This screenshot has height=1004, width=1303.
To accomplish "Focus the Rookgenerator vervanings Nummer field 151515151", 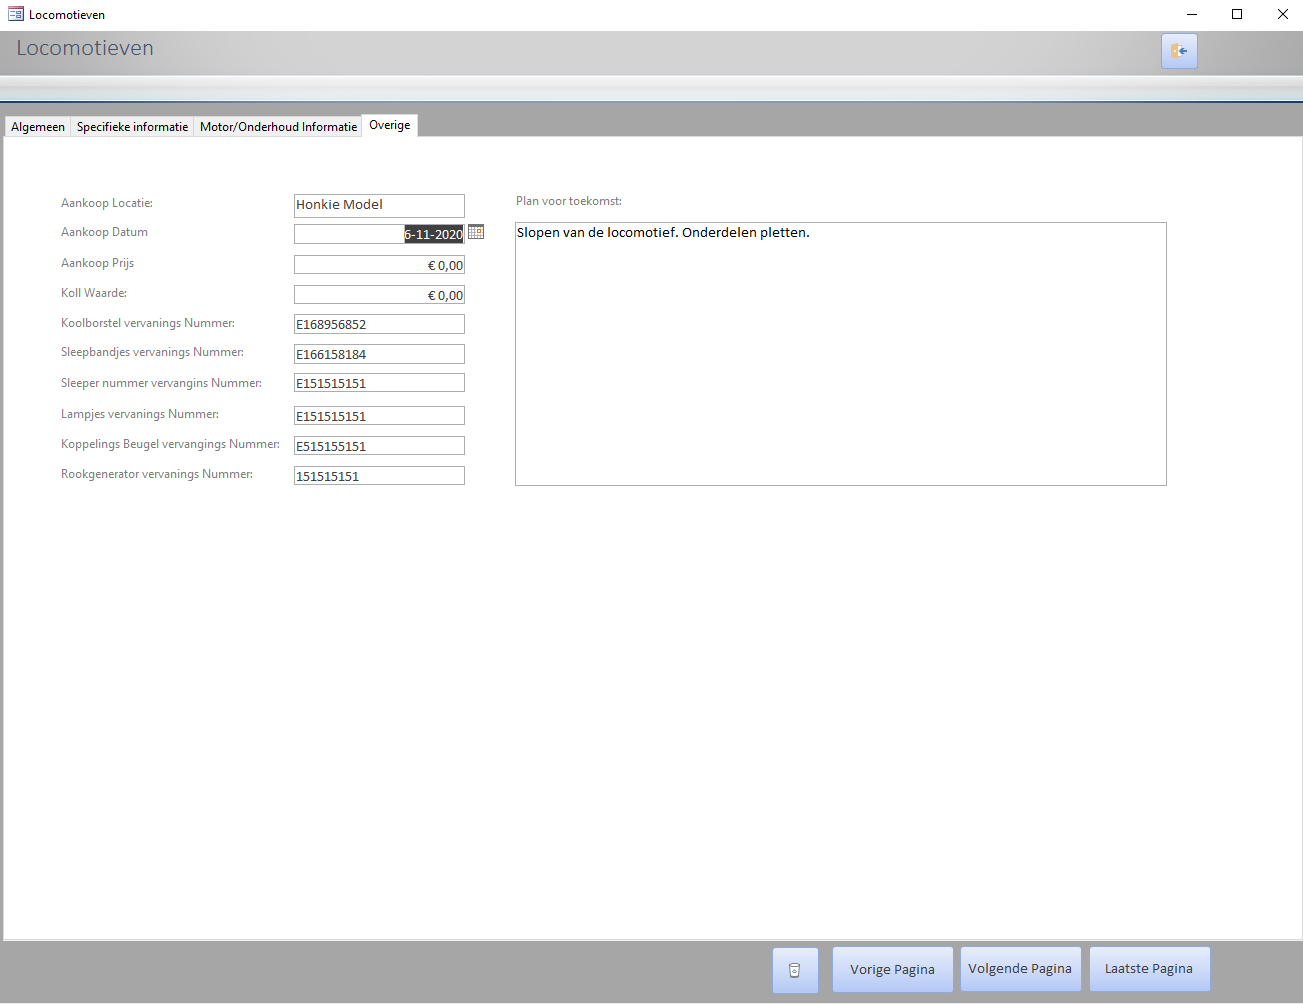I will [379, 476].
